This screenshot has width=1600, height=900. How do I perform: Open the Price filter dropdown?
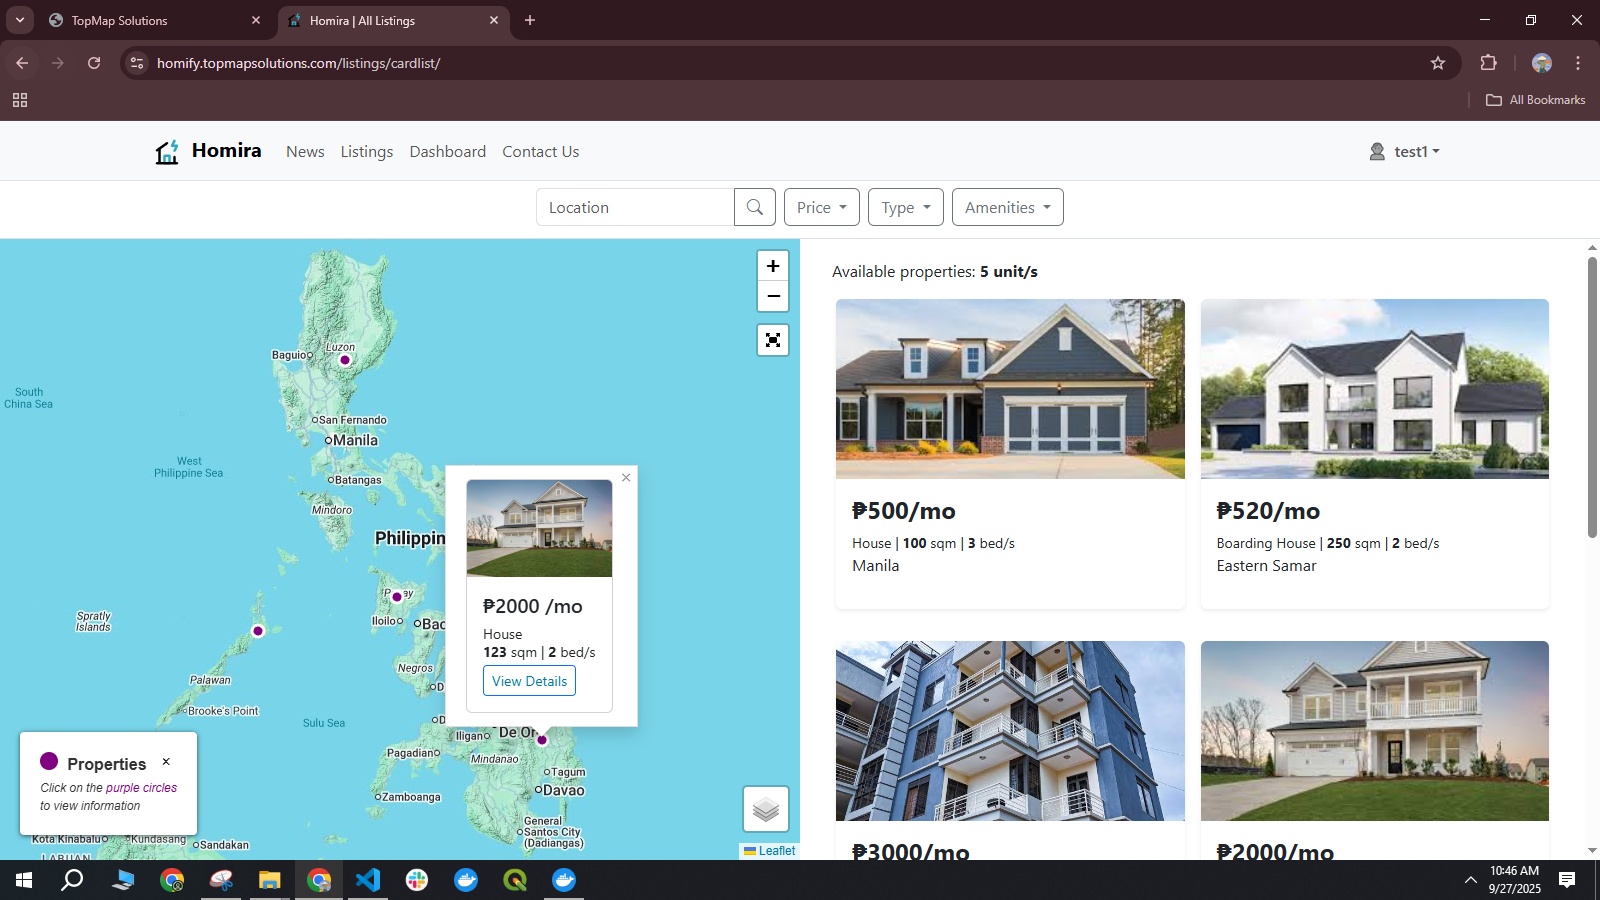(x=821, y=207)
